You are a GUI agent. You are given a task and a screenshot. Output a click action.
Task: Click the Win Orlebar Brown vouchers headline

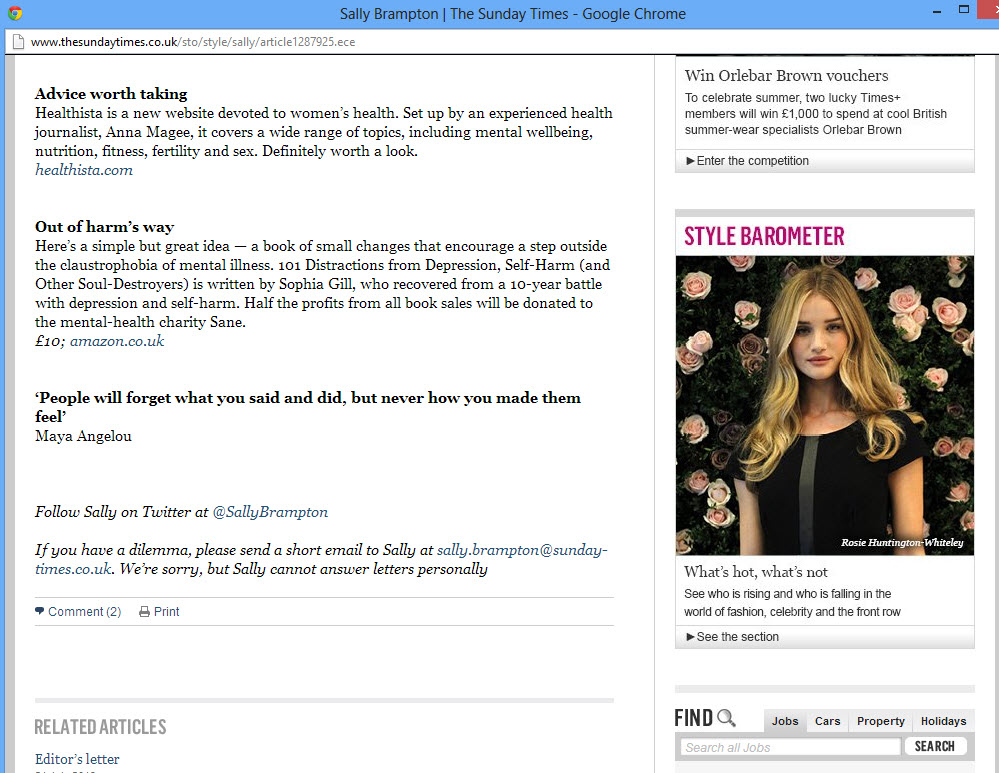[786, 75]
